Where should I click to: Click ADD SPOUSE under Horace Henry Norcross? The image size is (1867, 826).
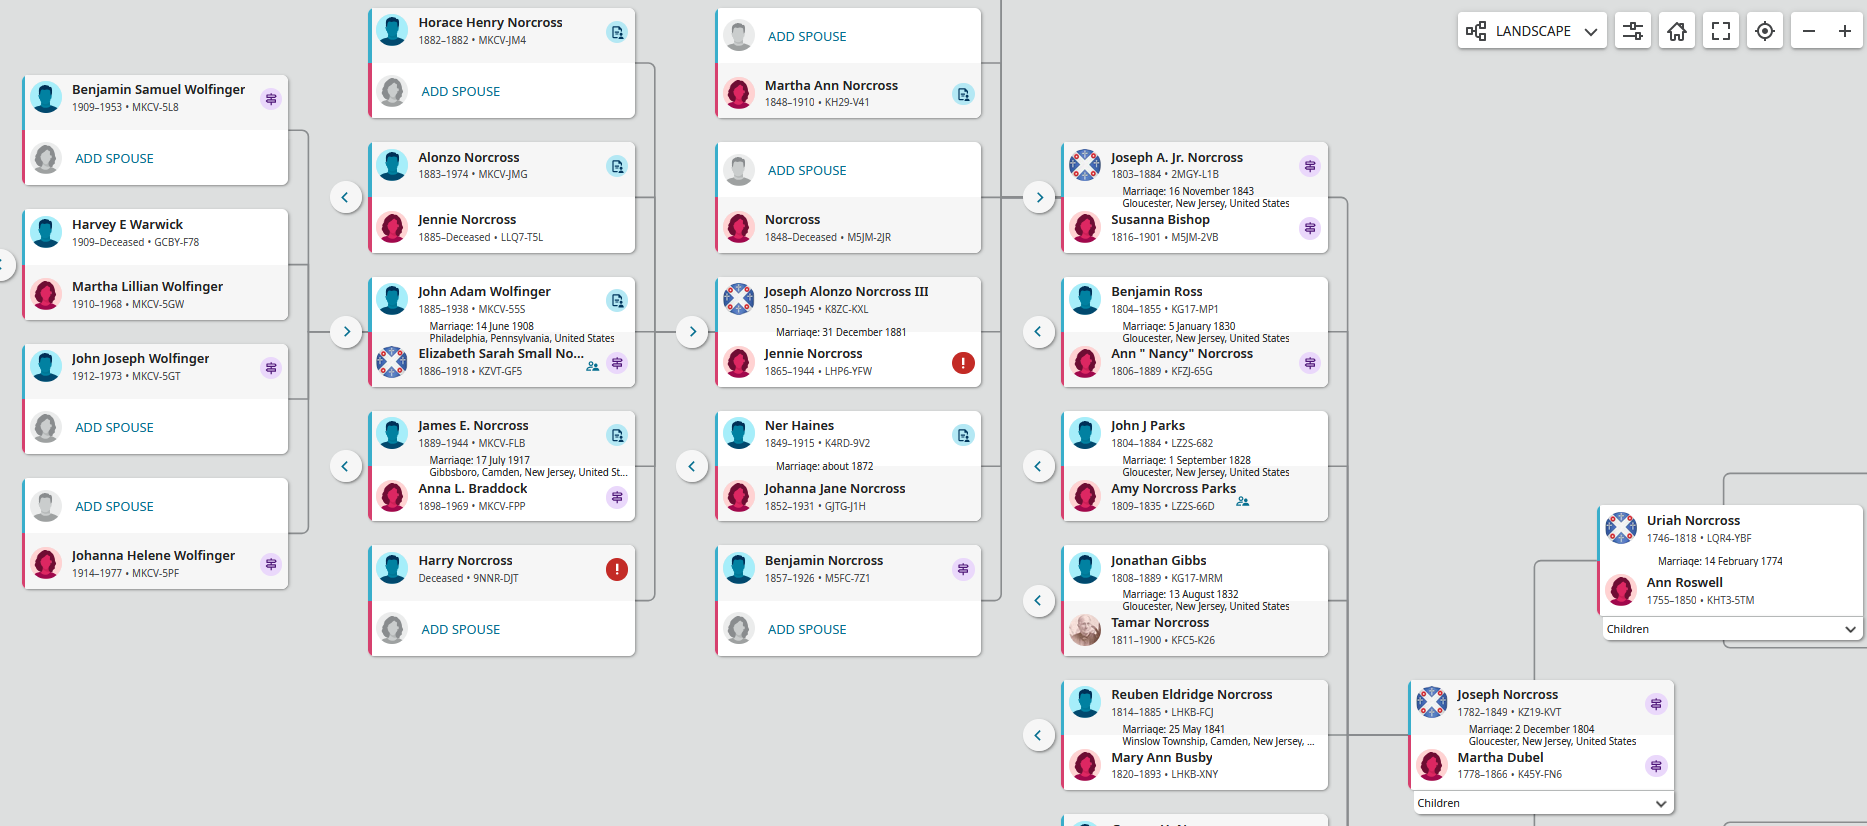460,91
